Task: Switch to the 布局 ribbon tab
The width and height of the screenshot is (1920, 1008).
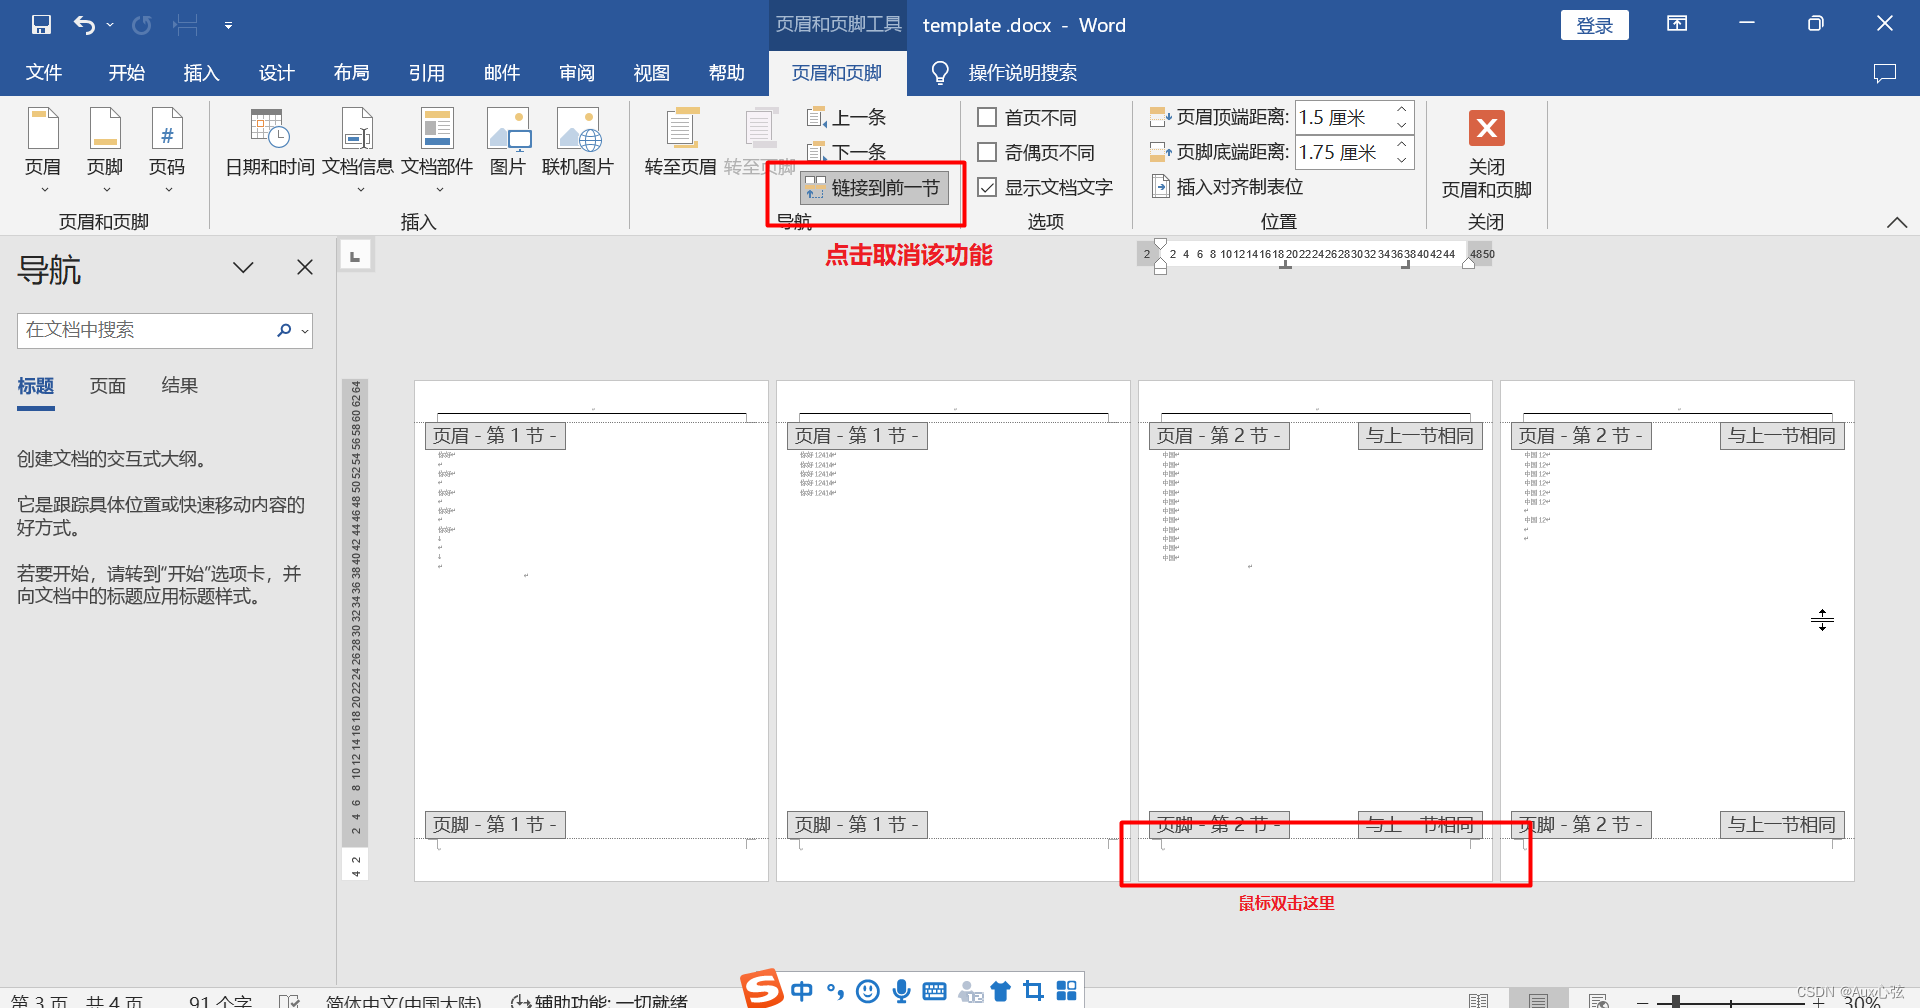Action: pos(351,72)
